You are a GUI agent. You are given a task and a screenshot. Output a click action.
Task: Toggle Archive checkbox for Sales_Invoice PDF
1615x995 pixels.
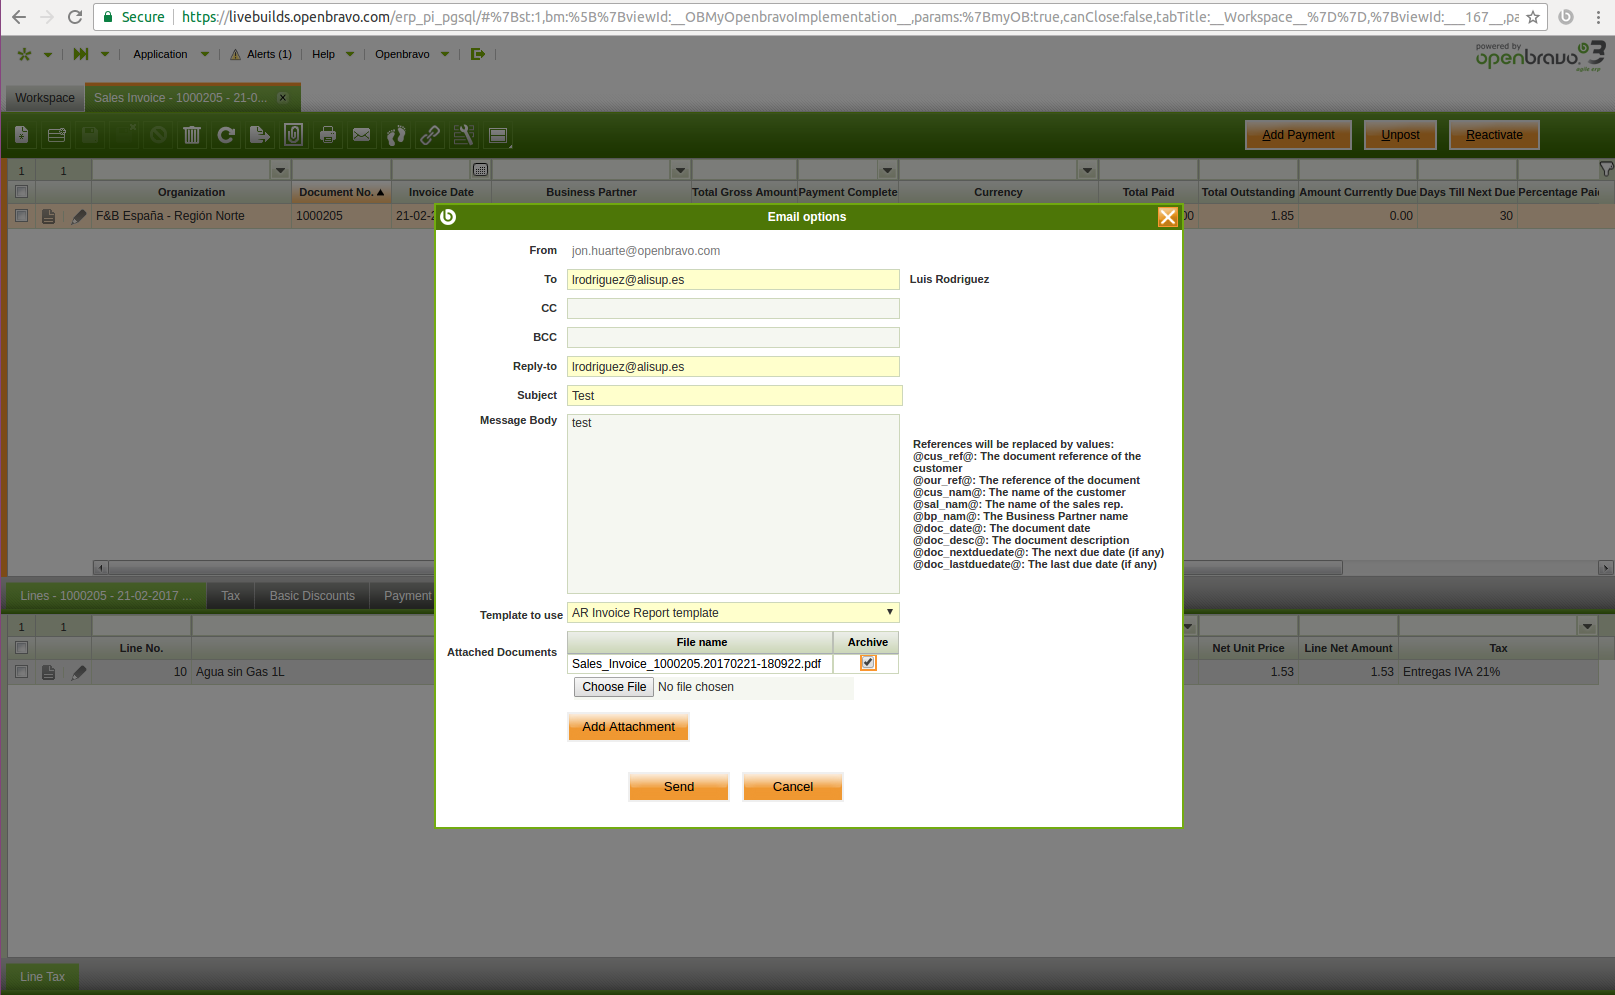868,663
